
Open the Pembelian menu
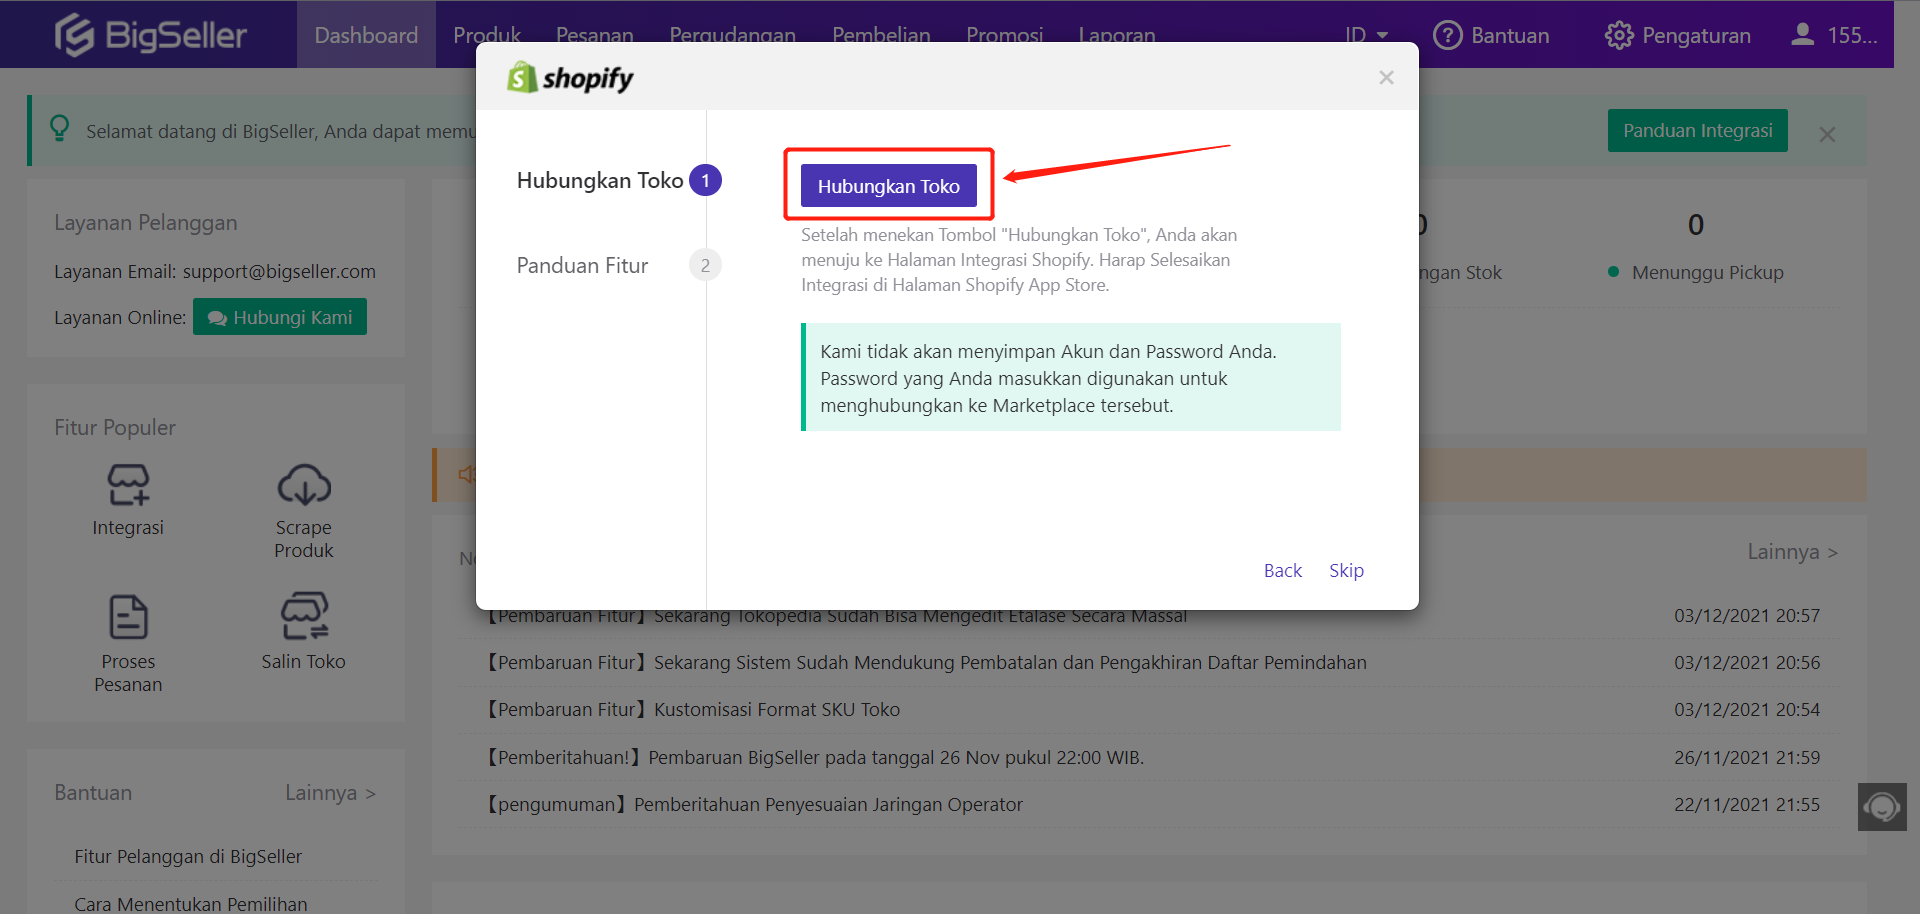881,35
